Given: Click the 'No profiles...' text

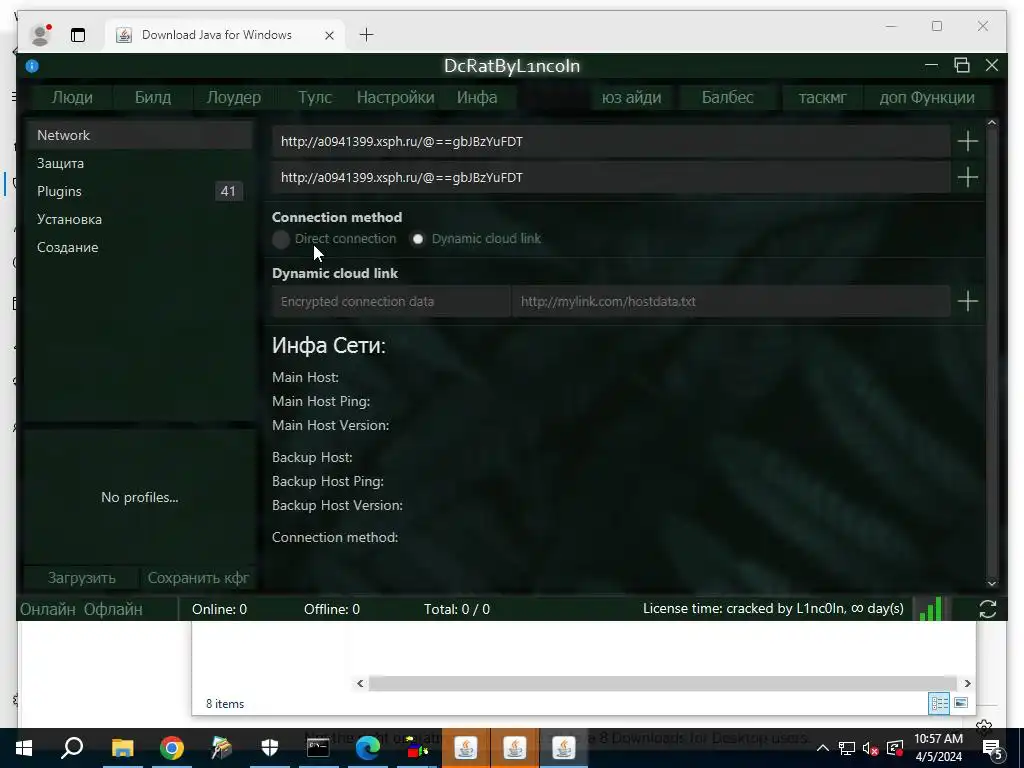Looking at the screenshot, I should tap(140, 498).
